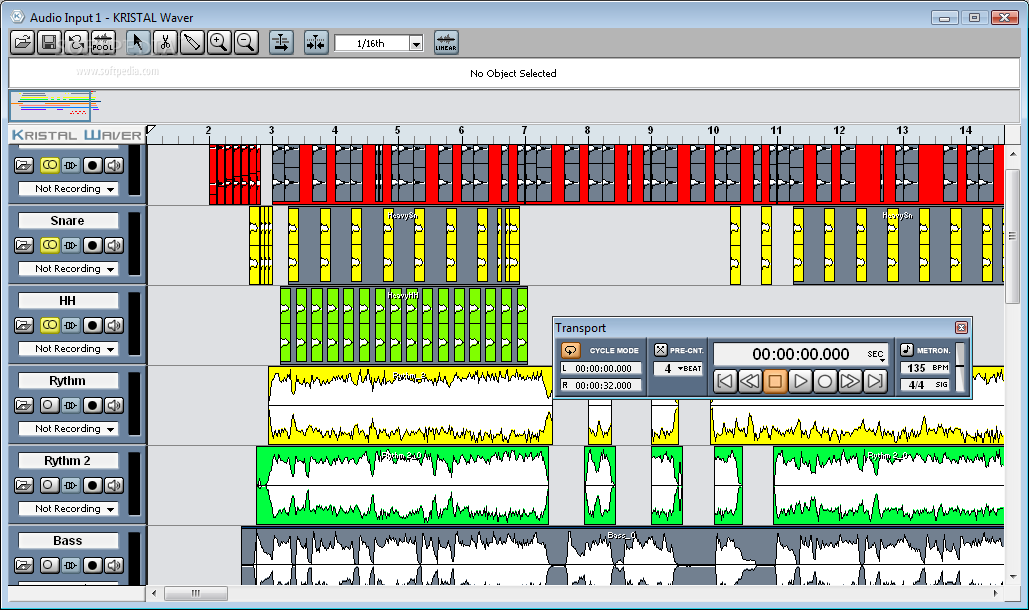Toggle snap to grid button
1029x610 pixels.
316,43
